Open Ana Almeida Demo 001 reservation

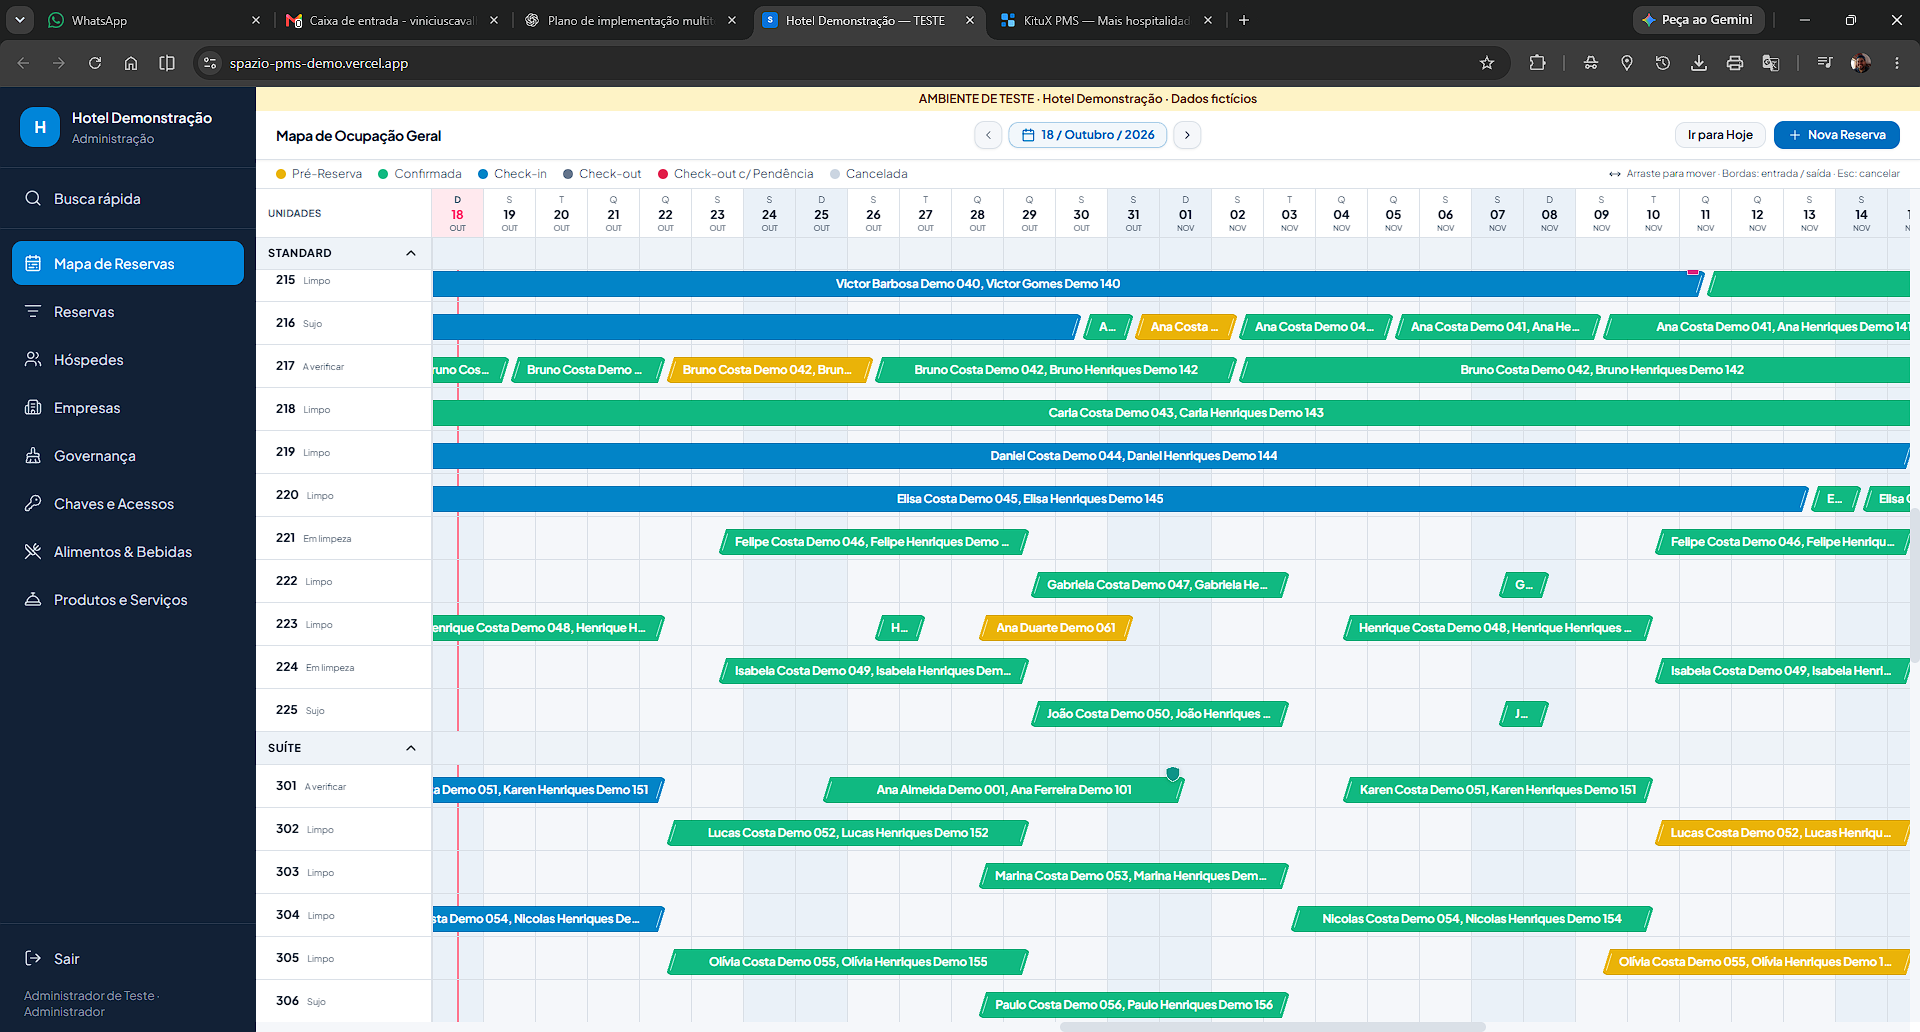1004,790
